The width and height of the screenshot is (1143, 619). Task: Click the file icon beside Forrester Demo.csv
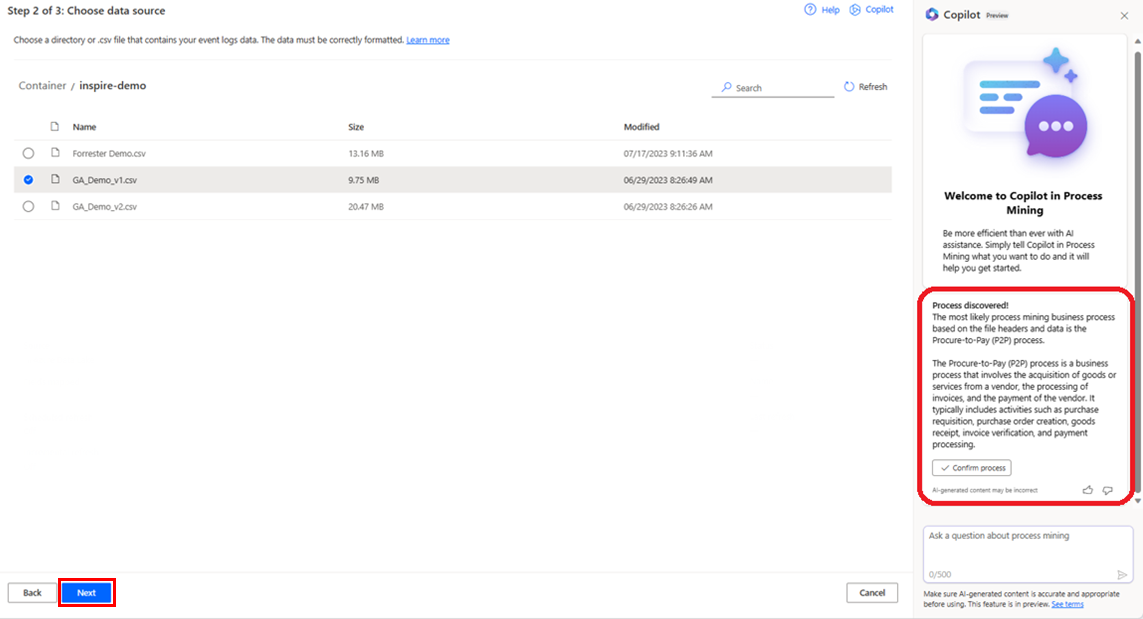click(x=55, y=153)
